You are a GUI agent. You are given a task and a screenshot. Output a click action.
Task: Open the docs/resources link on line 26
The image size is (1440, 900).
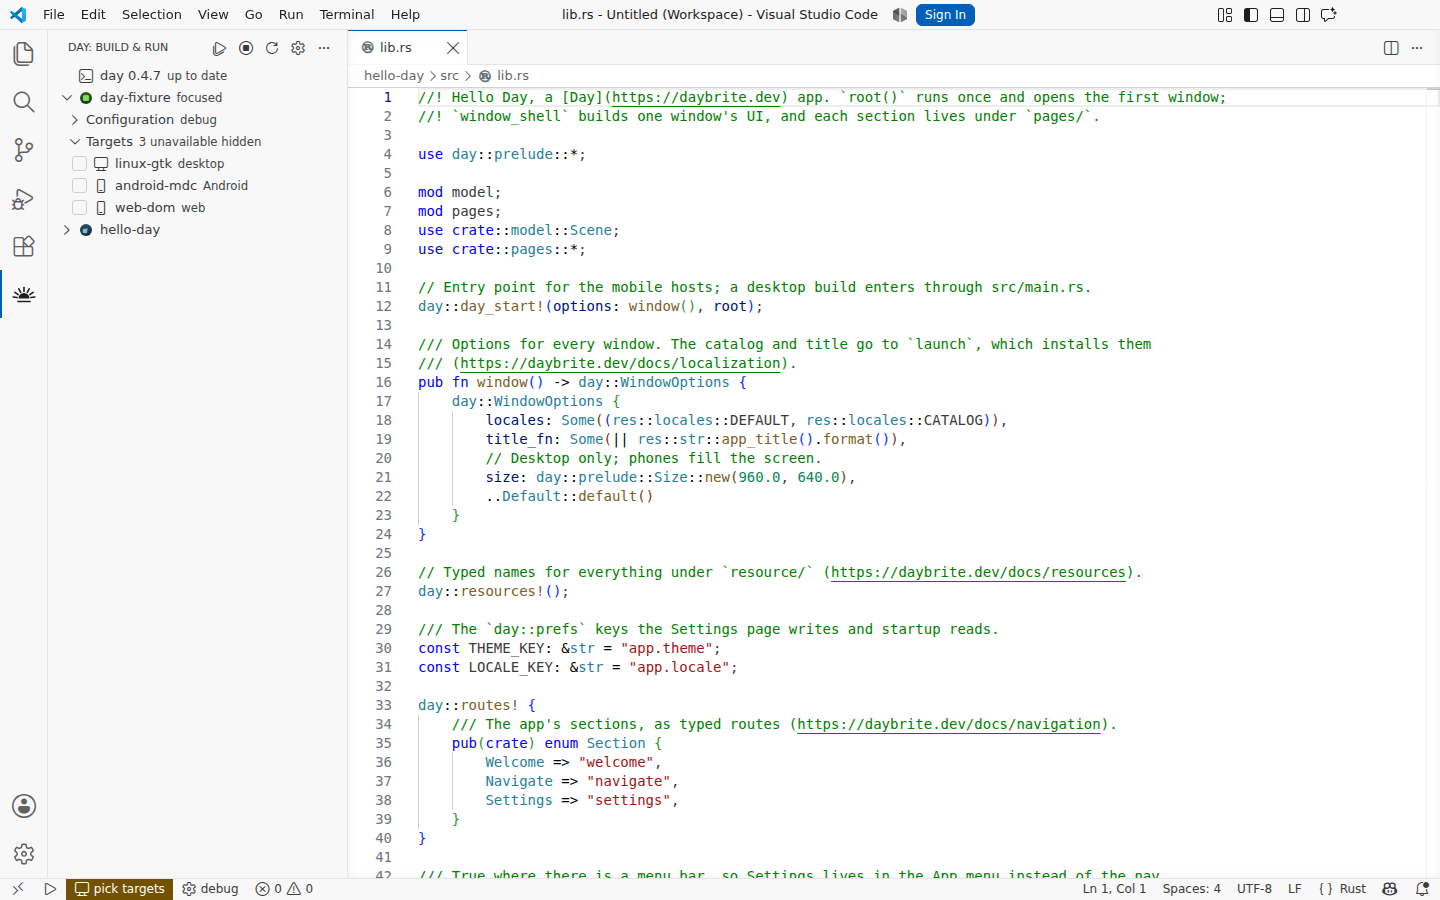979,573
